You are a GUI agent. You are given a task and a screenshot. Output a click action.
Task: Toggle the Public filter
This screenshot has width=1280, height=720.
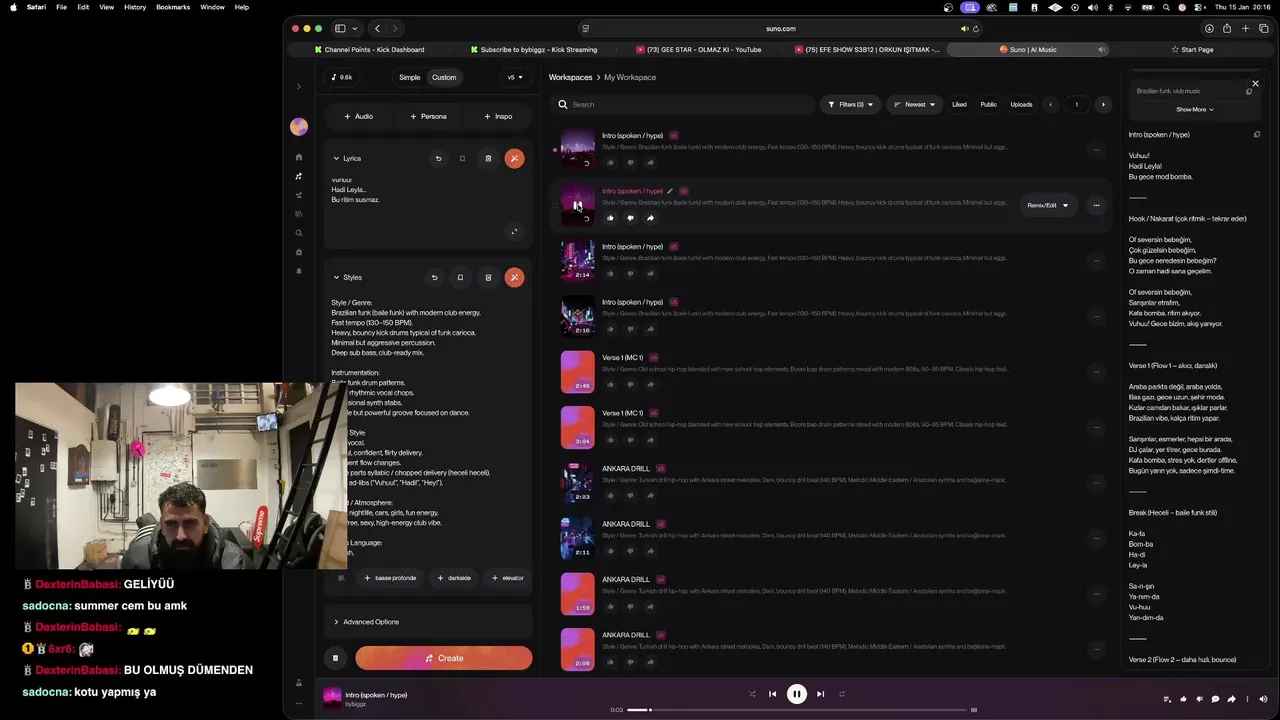click(x=988, y=104)
